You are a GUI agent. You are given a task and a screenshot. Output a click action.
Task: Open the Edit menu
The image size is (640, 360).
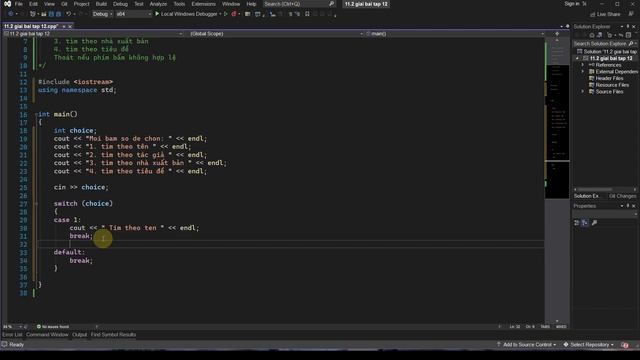[33, 4]
